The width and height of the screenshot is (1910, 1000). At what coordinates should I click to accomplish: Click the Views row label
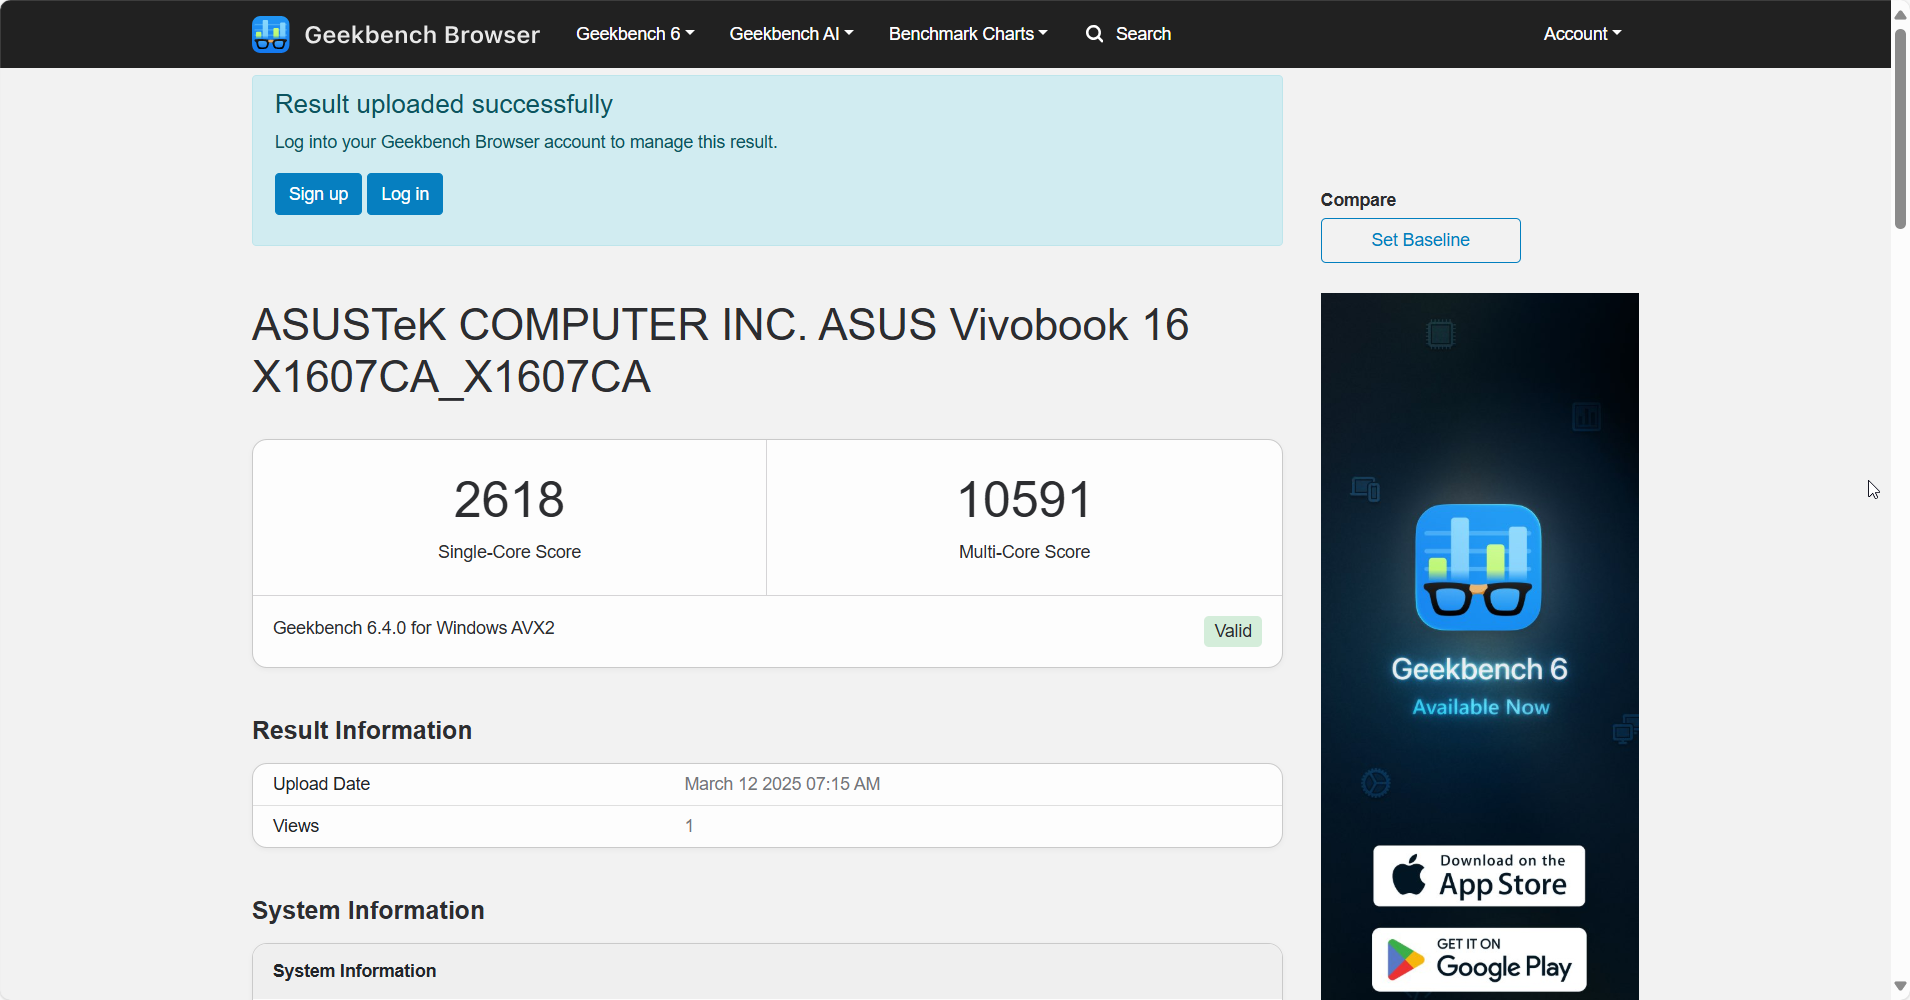pyautogui.click(x=296, y=826)
